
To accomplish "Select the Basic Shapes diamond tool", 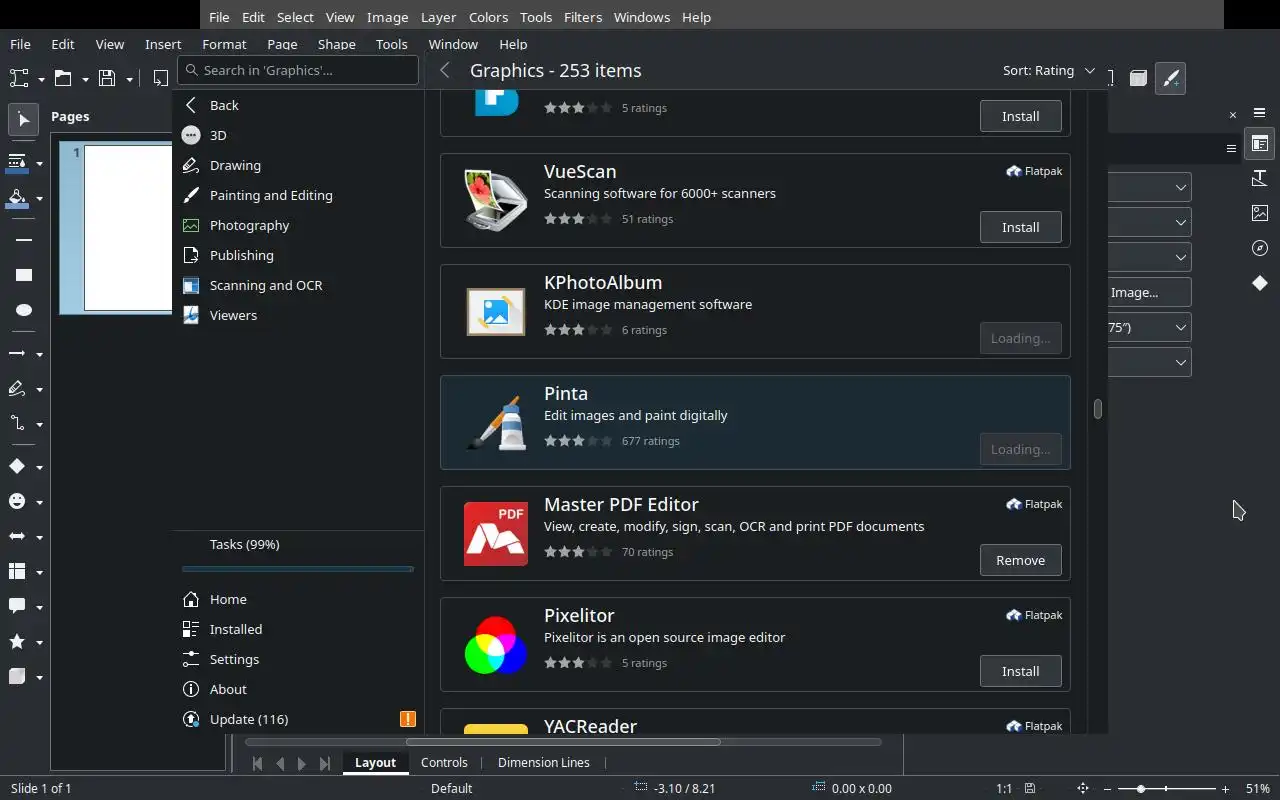I will click(x=17, y=467).
